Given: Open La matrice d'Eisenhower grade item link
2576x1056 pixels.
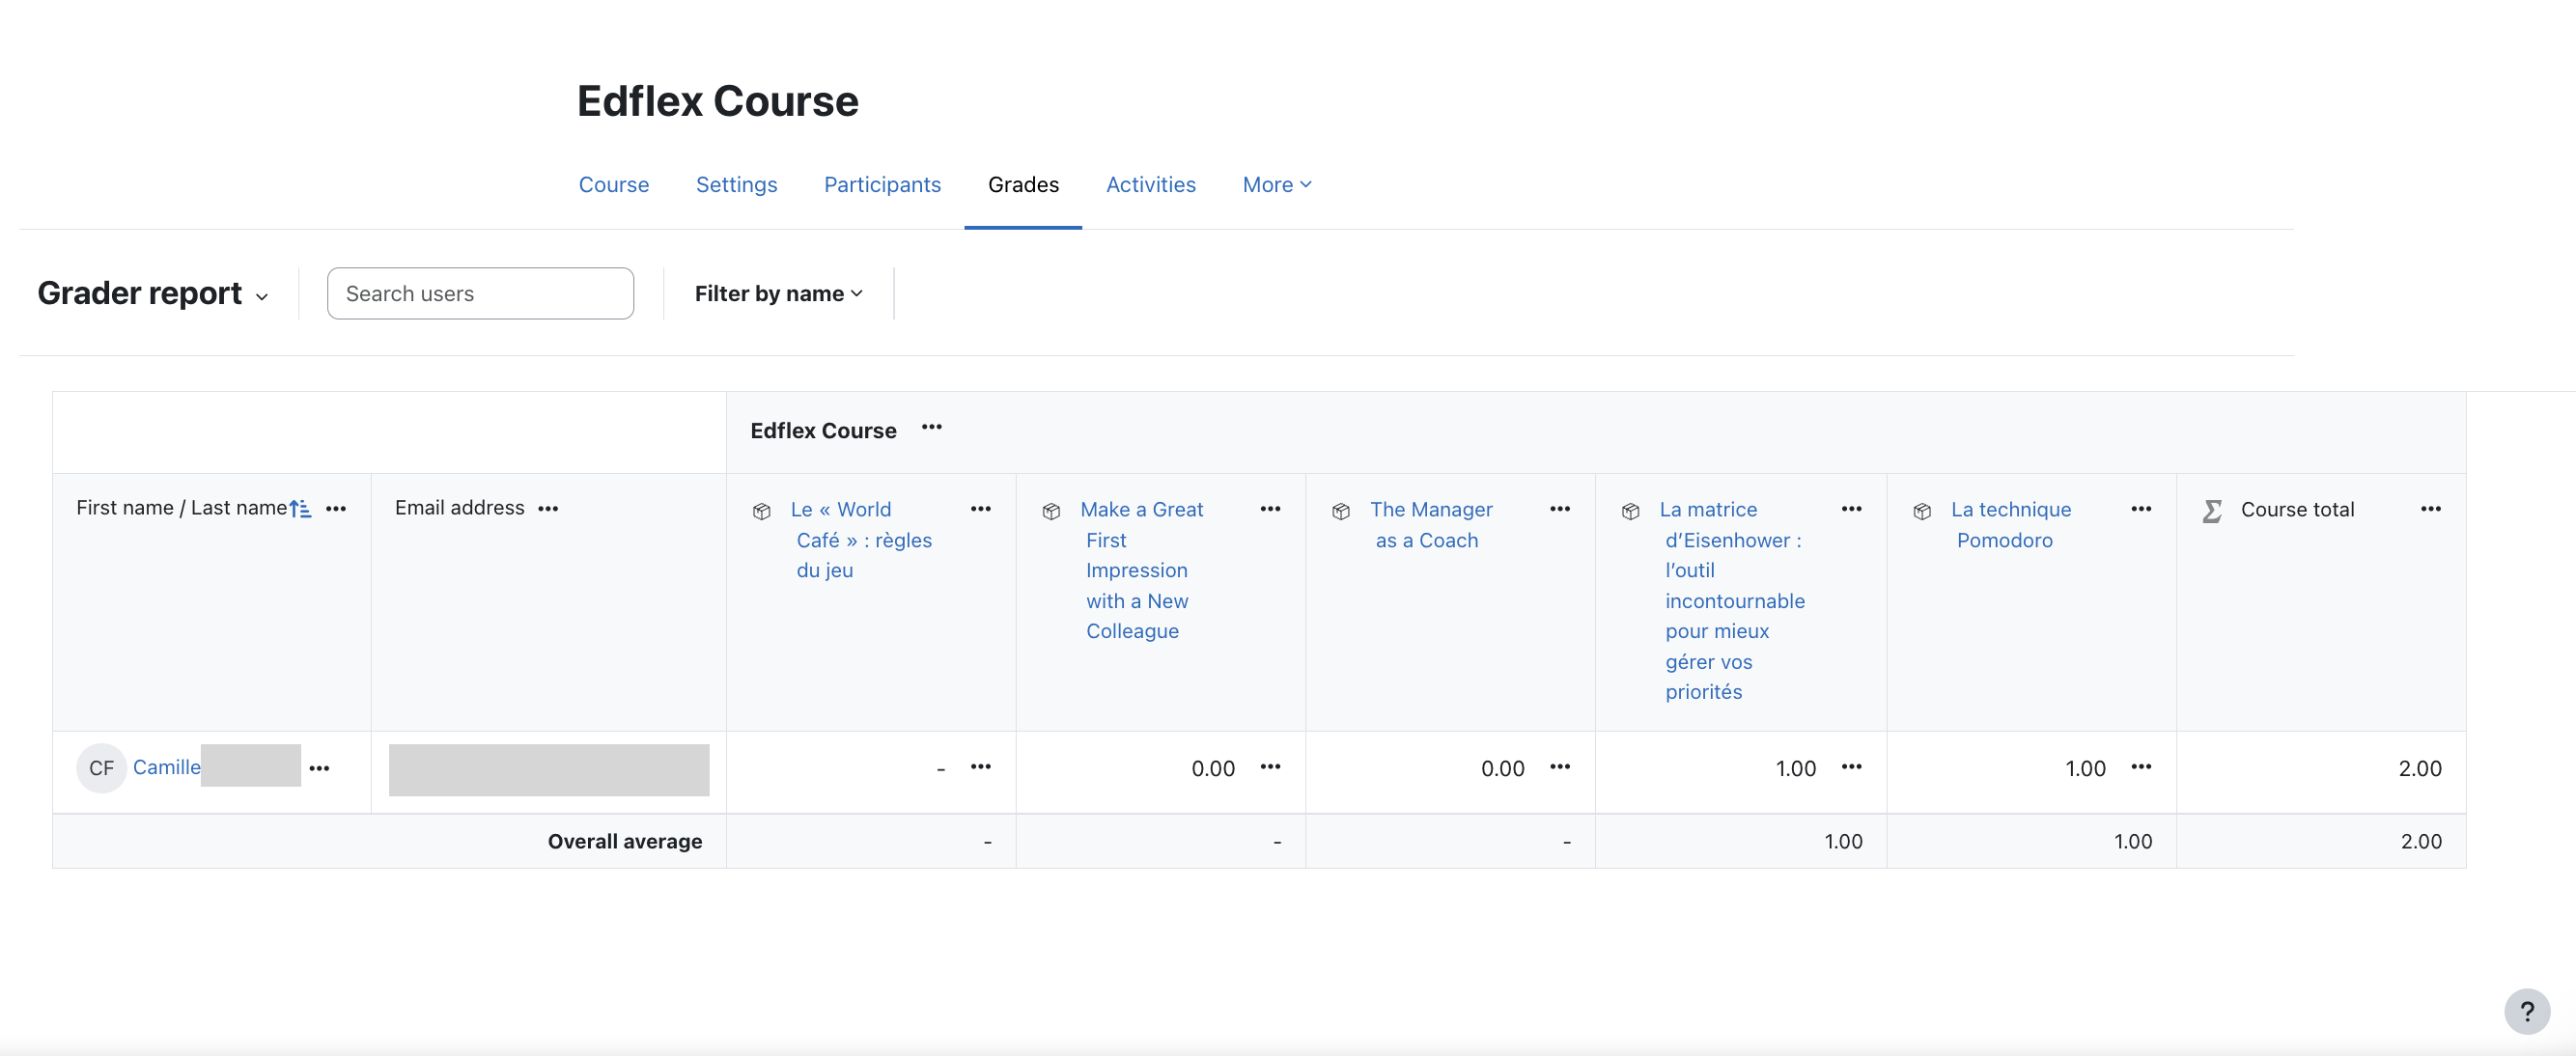Looking at the screenshot, I should 1733,601.
